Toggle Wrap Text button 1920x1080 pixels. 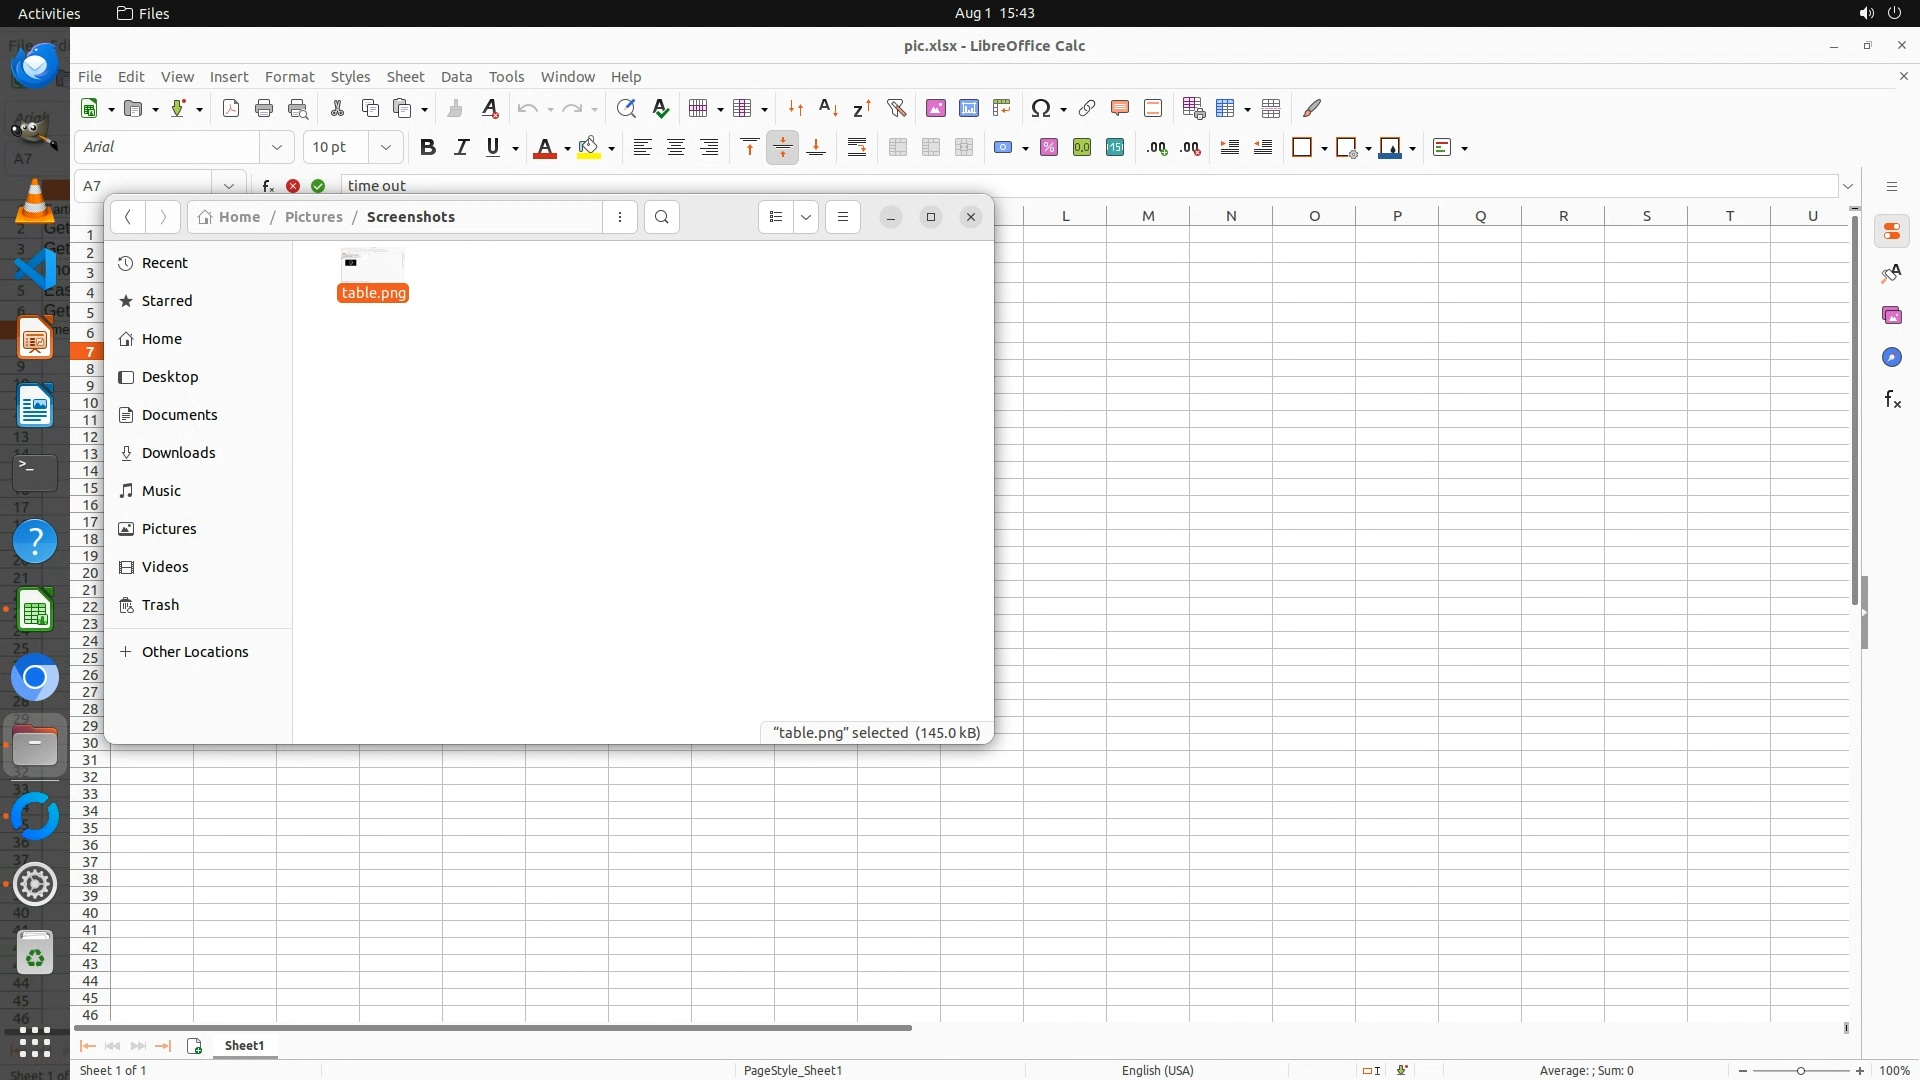pos(856,147)
